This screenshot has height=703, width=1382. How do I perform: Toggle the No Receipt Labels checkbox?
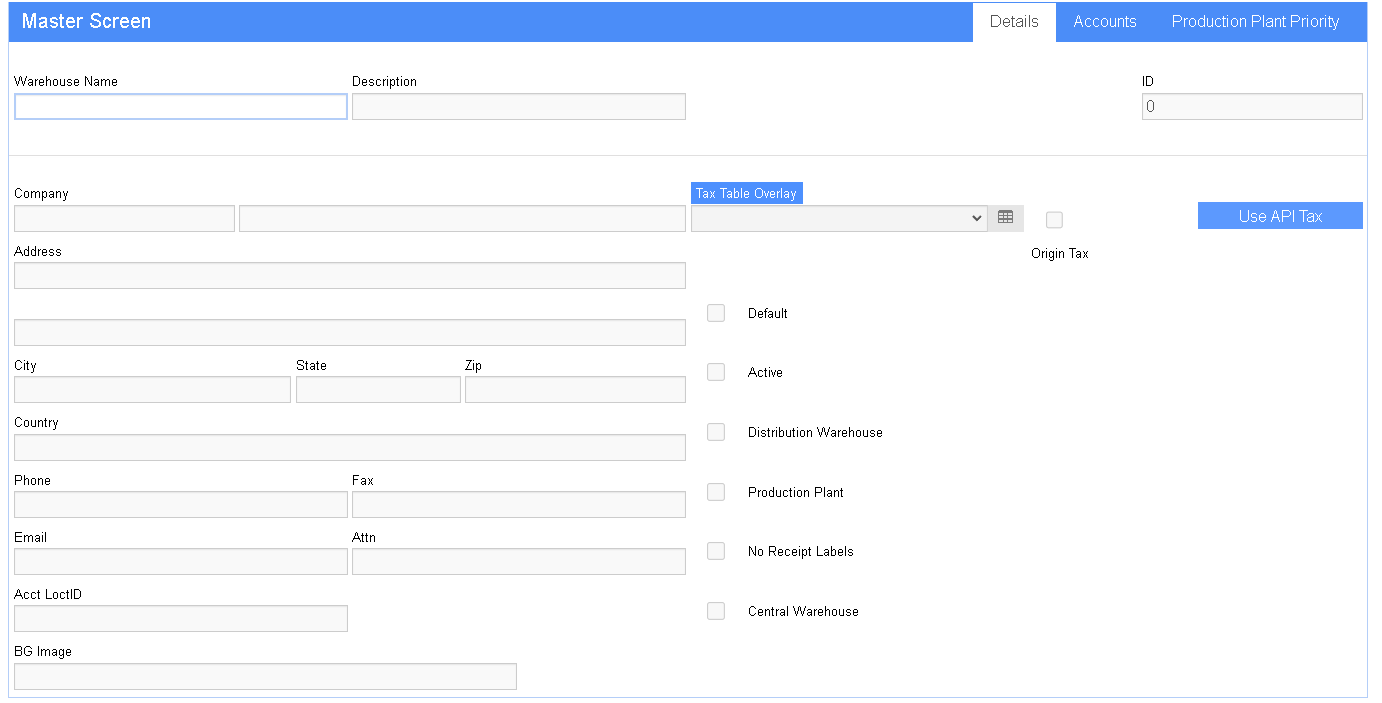[x=716, y=551]
